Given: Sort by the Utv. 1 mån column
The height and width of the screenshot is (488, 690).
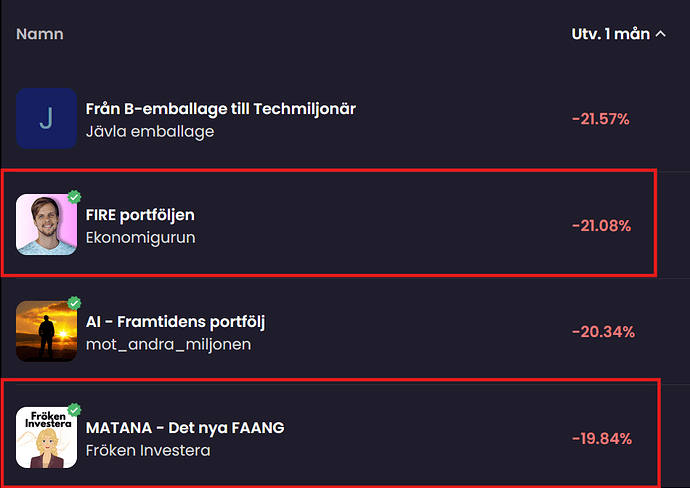Looking at the screenshot, I should [610, 34].
